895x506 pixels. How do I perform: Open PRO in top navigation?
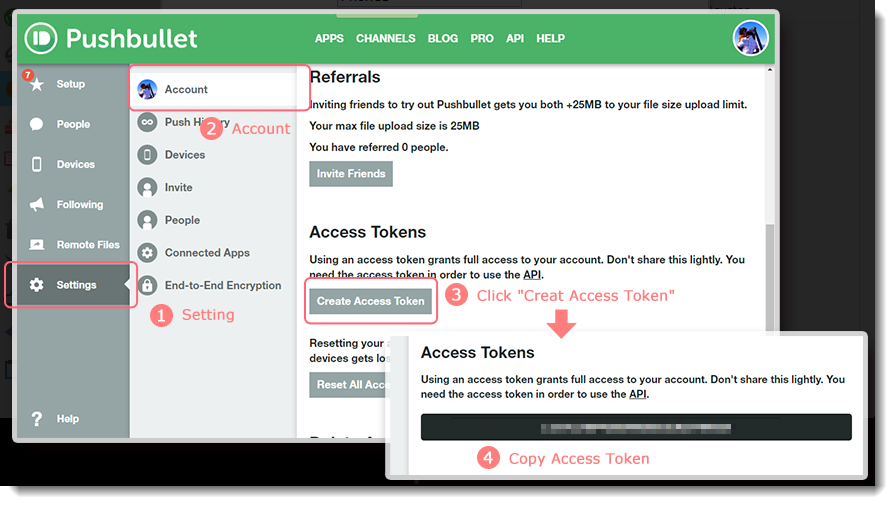tap(482, 38)
